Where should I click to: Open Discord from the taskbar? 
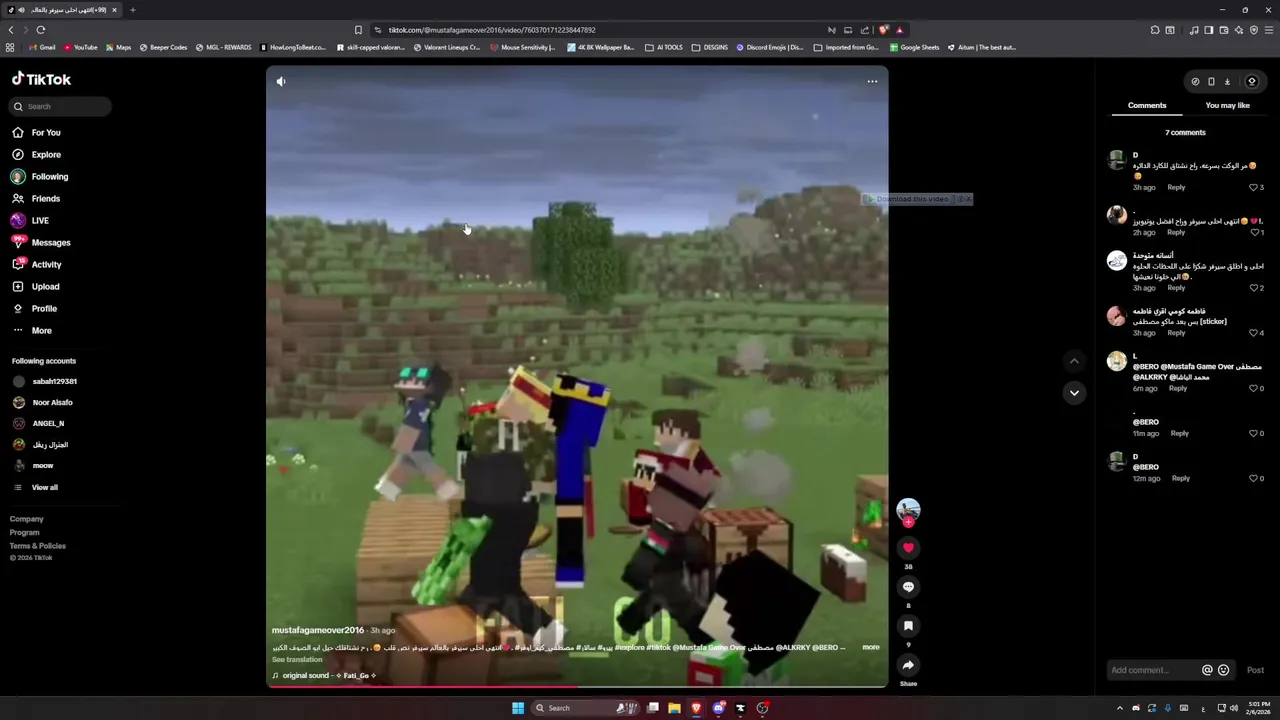(718, 708)
